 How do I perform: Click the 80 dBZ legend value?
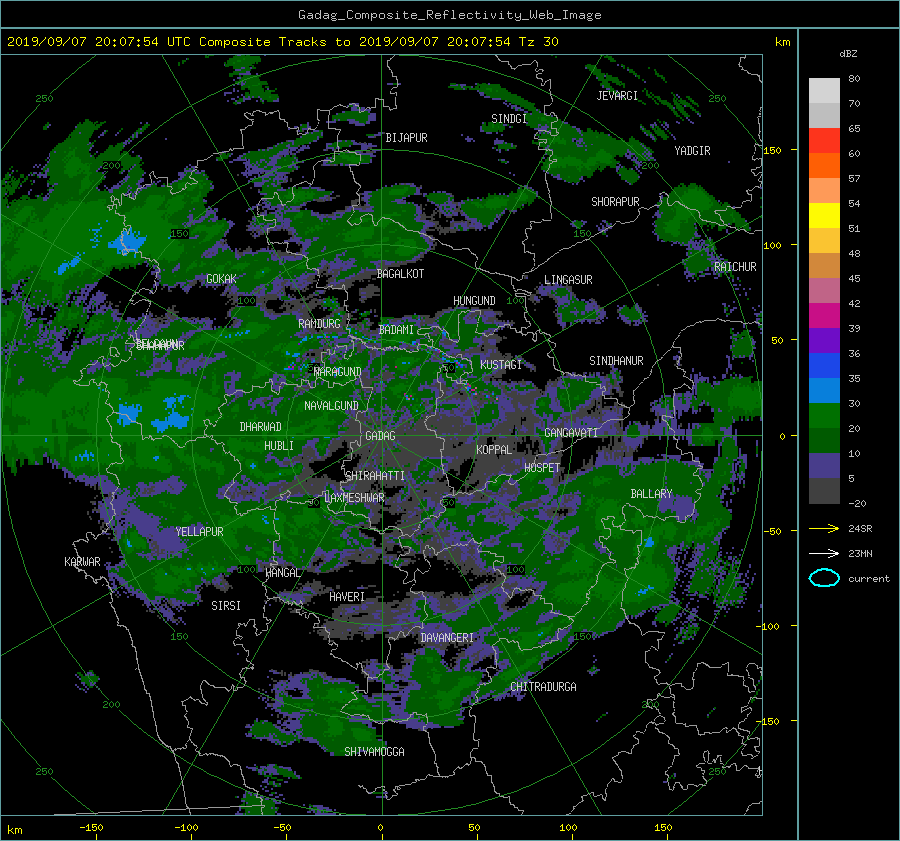pos(854,79)
